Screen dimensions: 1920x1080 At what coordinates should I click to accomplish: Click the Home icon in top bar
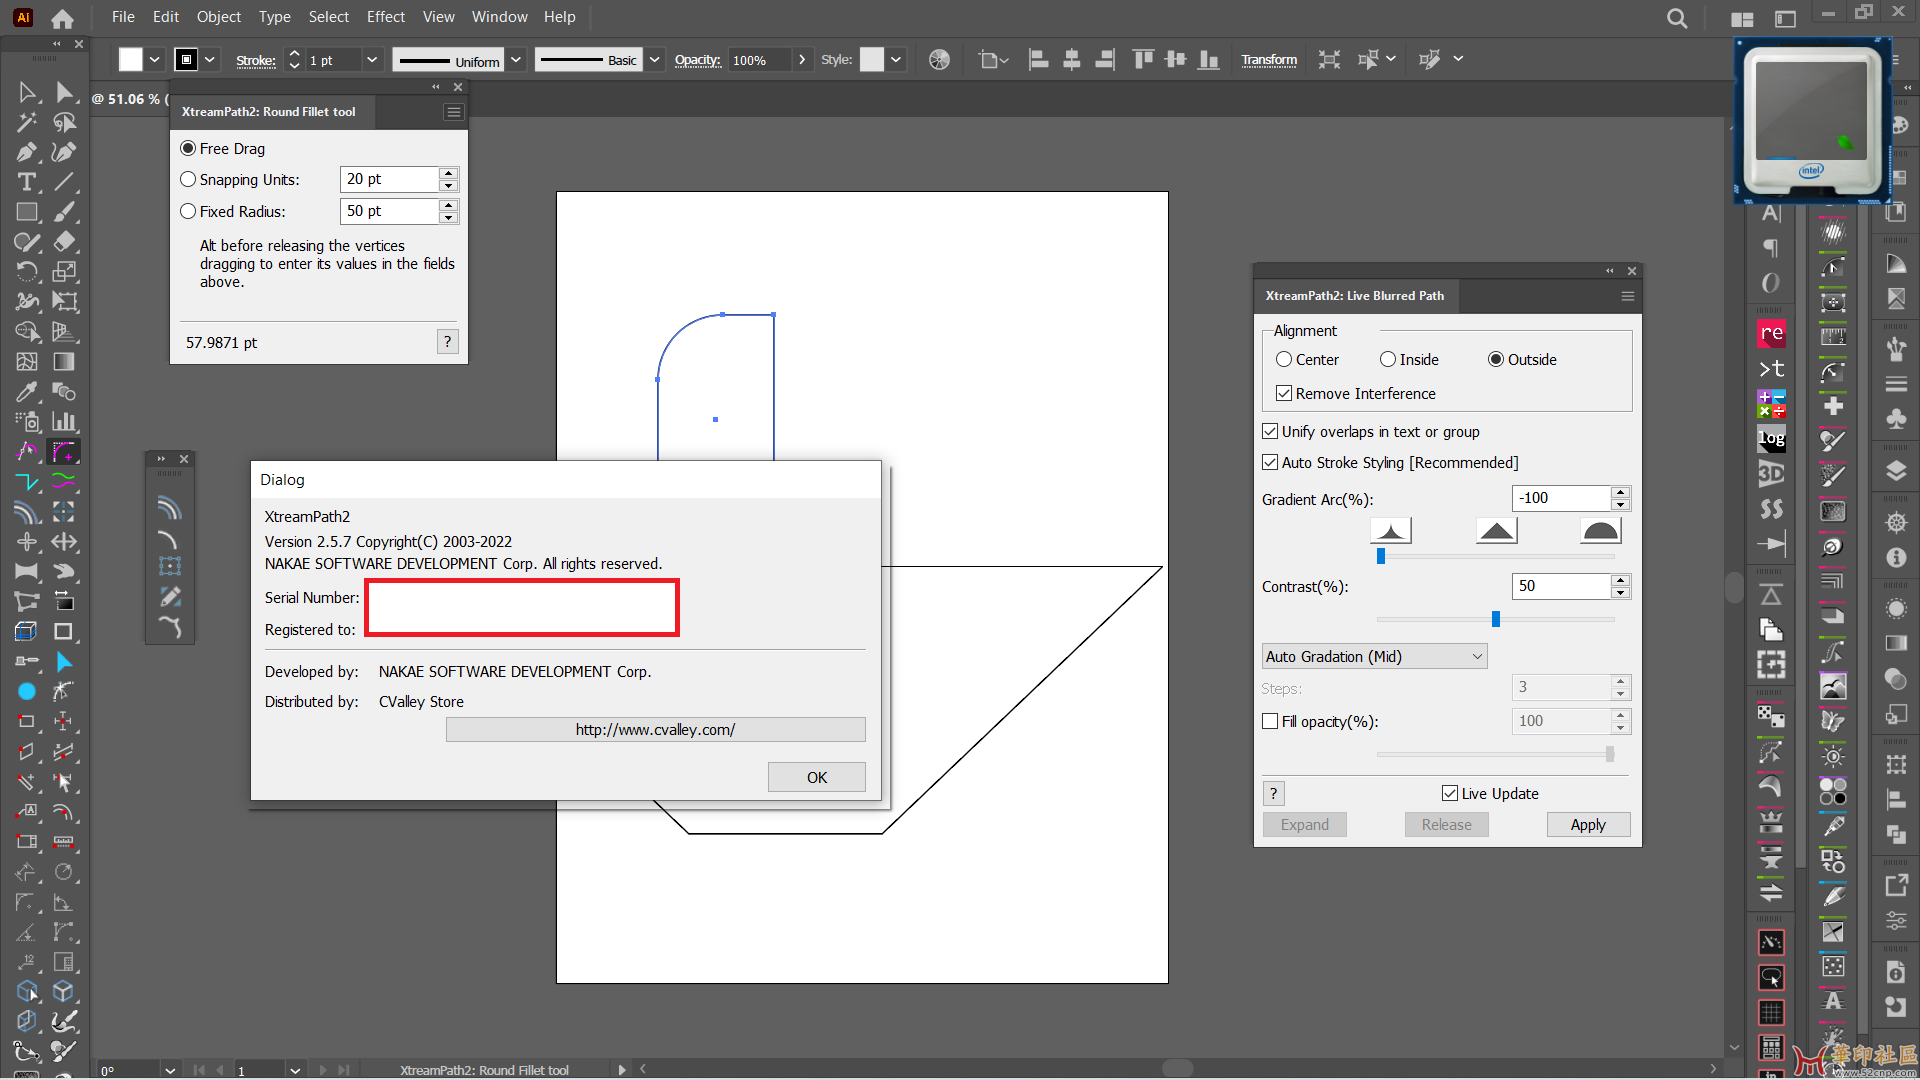pyautogui.click(x=62, y=18)
